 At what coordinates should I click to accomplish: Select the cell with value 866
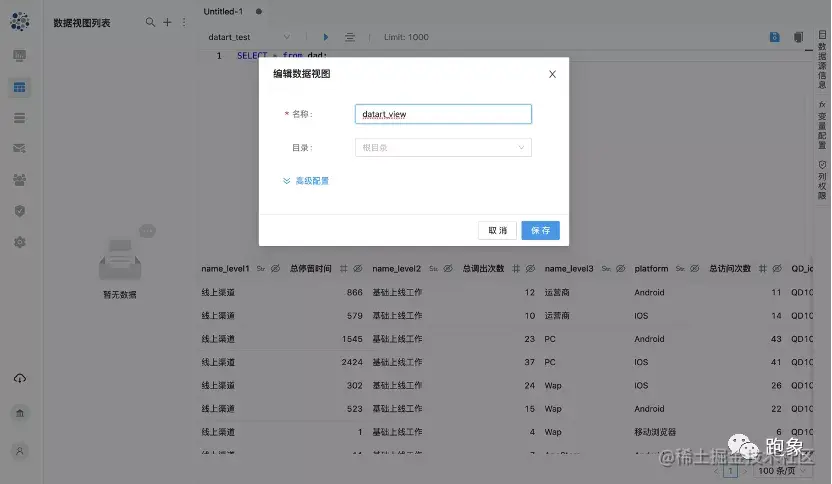pos(354,292)
